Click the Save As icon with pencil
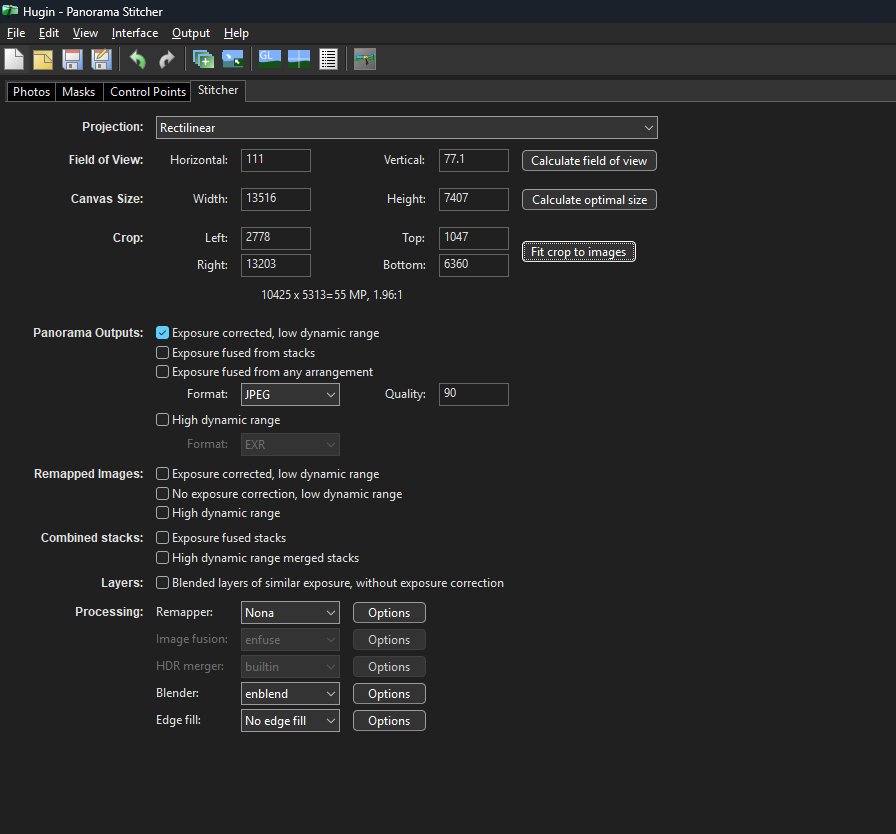This screenshot has height=834, width=896. coord(101,59)
